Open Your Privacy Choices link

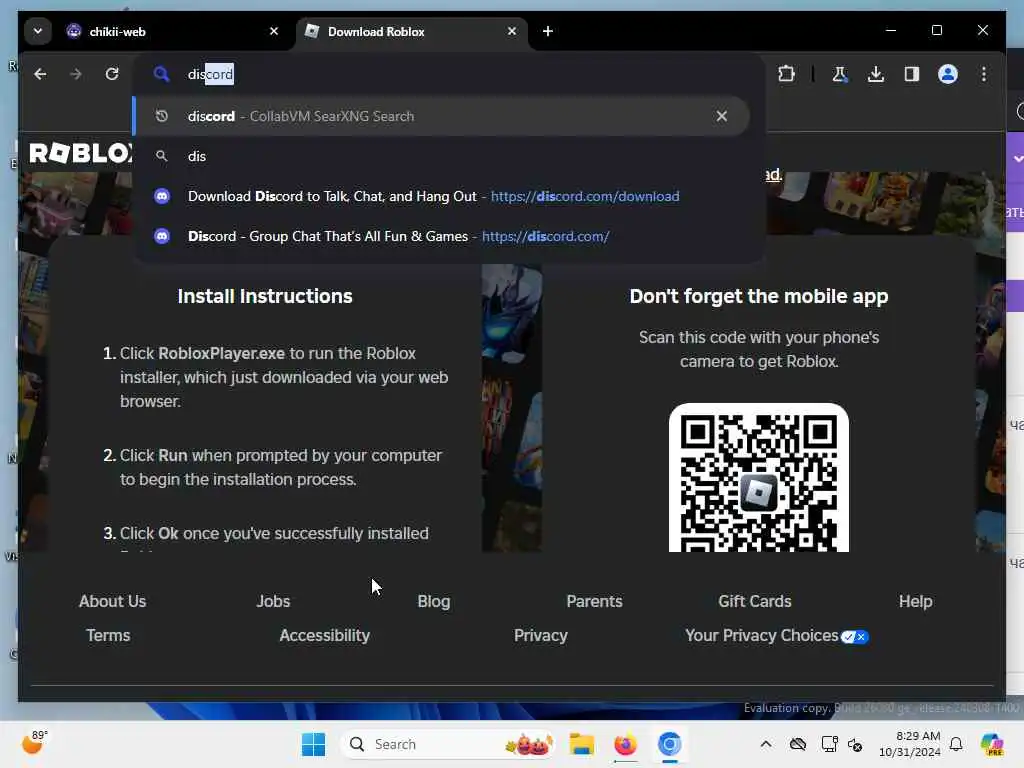click(x=776, y=635)
